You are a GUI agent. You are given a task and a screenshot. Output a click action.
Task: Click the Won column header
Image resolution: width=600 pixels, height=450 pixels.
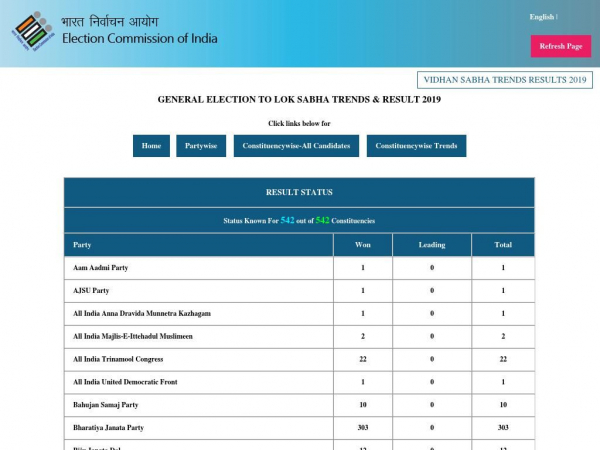coord(363,245)
